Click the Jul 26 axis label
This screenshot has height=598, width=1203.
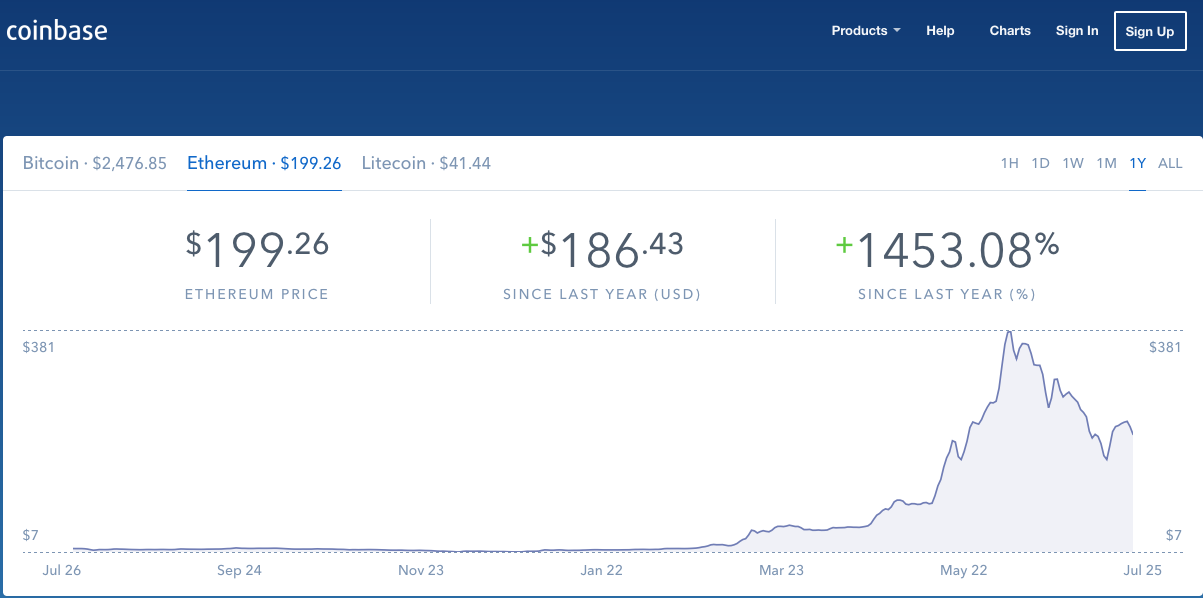point(62,571)
